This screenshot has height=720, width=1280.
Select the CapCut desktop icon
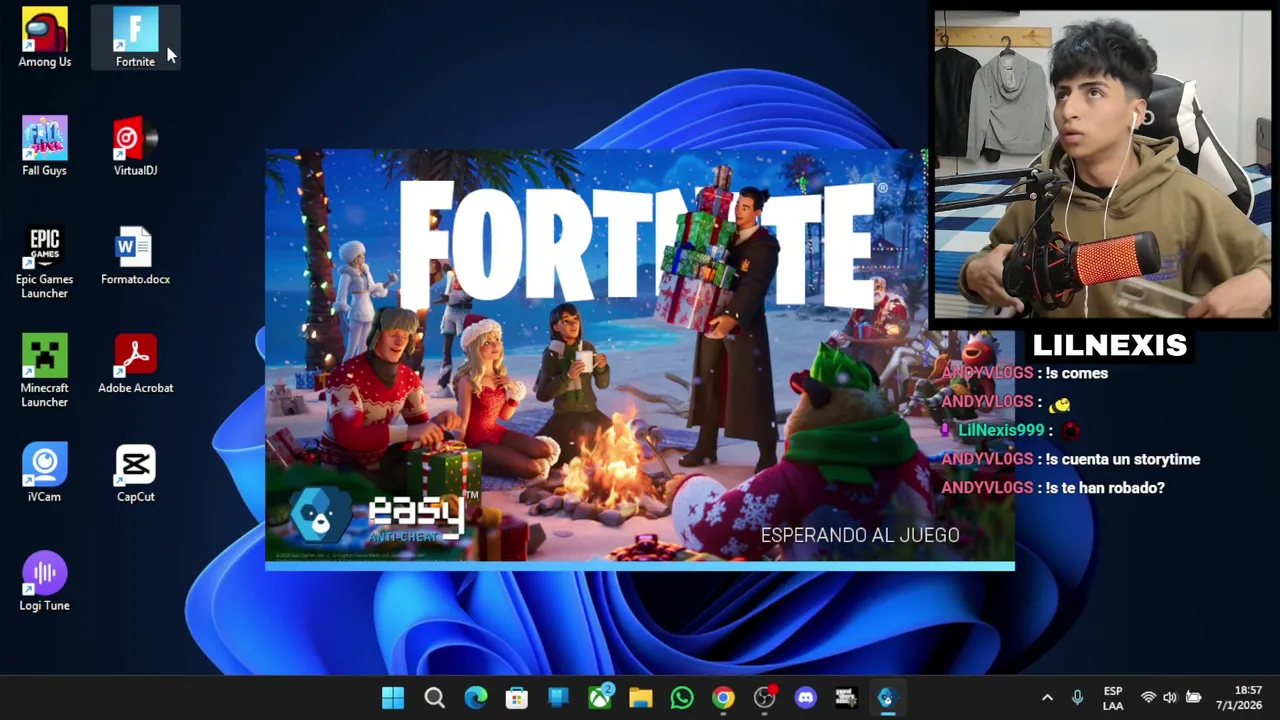(135, 473)
